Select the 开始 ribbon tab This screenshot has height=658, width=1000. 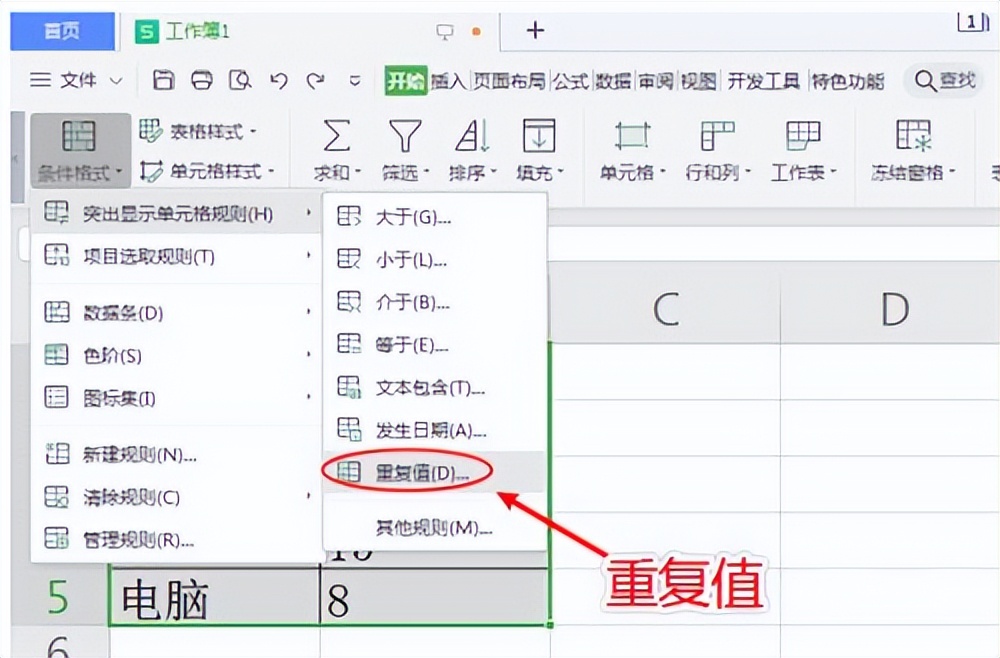pyautogui.click(x=406, y=81)
